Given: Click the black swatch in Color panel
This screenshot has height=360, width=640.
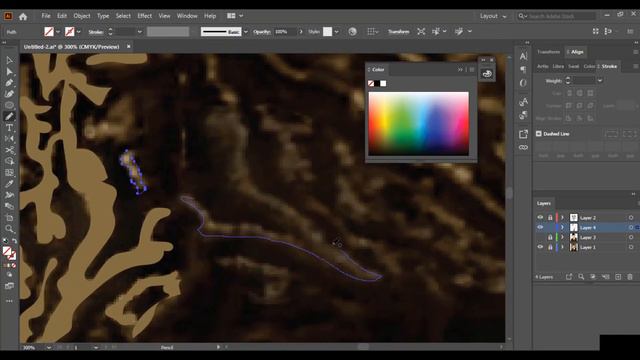Looking at the screenshot, I should pyautogui.click(x=377, y=83).
